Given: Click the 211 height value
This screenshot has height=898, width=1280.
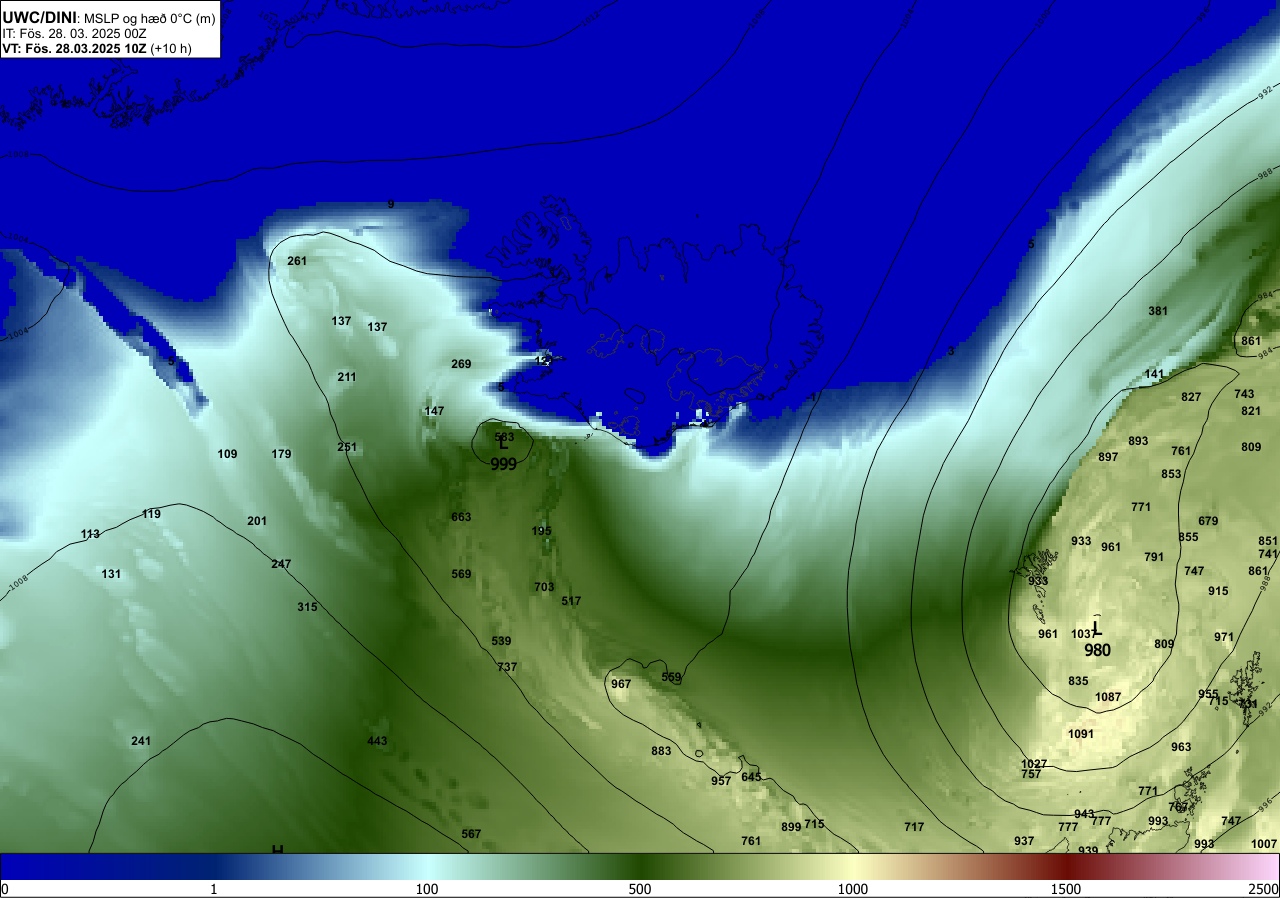Looking at the screenshot, I should click(x=346, y=377).
